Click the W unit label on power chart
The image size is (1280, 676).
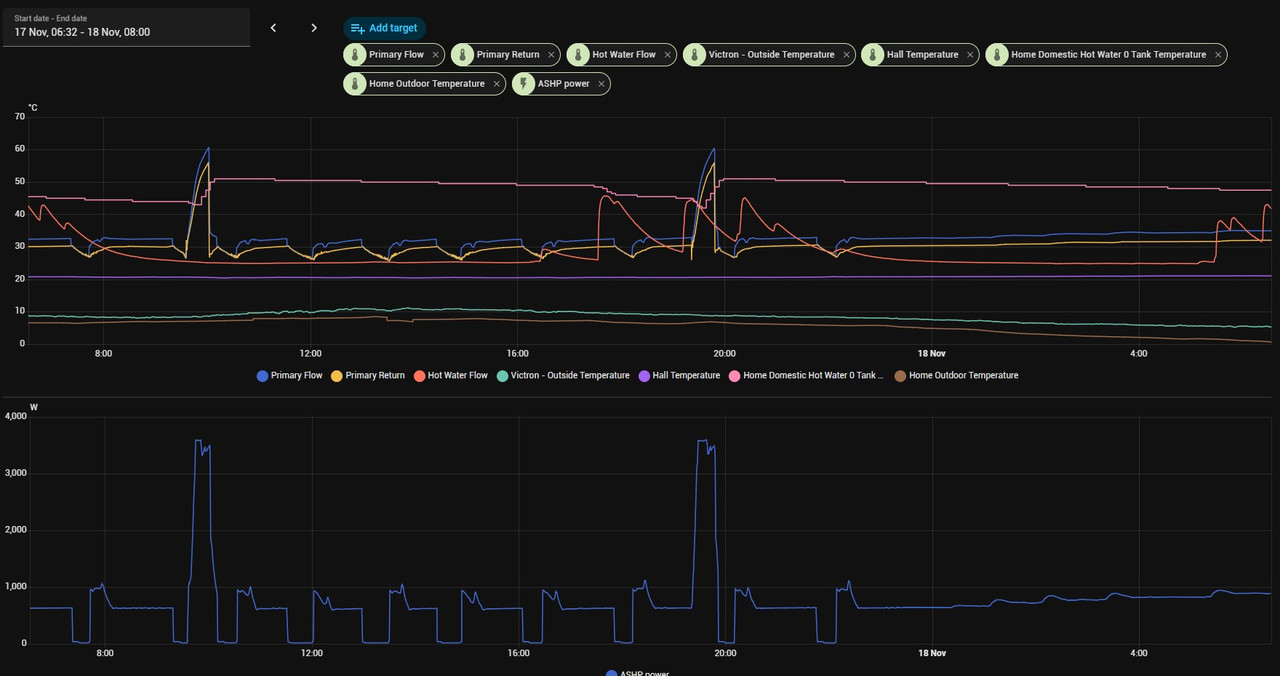(x=34, y=407)
